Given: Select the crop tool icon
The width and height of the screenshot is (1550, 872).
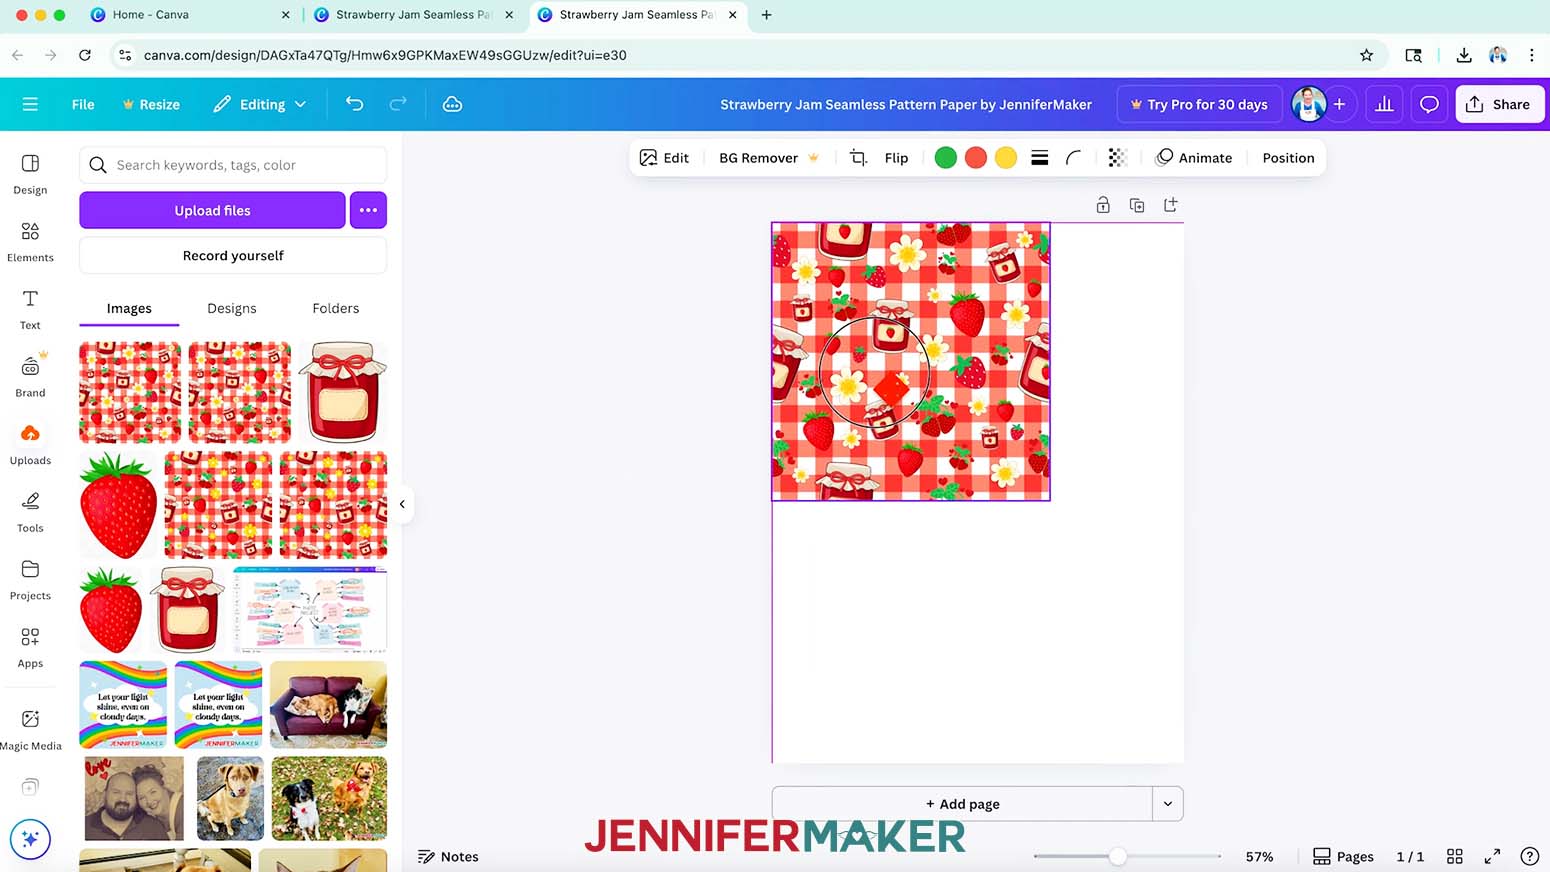Looking at the screenshot, I should point(858,158).
